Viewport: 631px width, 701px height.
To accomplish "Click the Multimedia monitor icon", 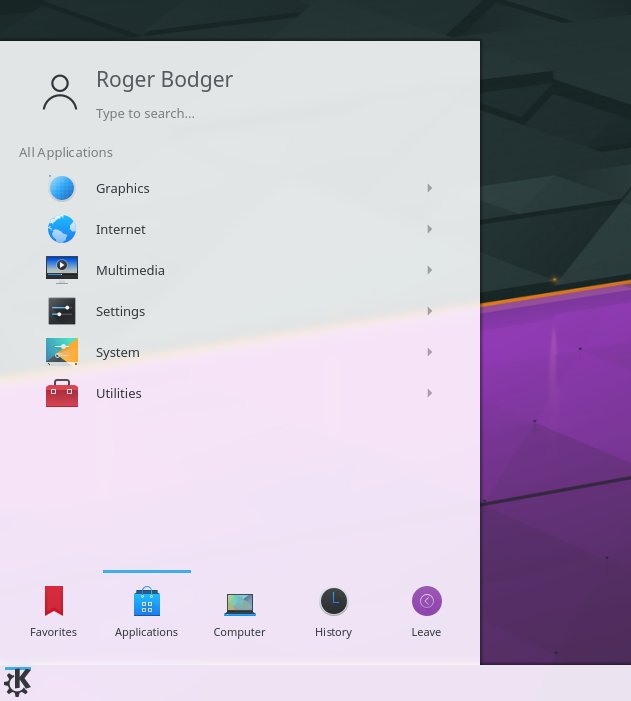I will (62, 270).
